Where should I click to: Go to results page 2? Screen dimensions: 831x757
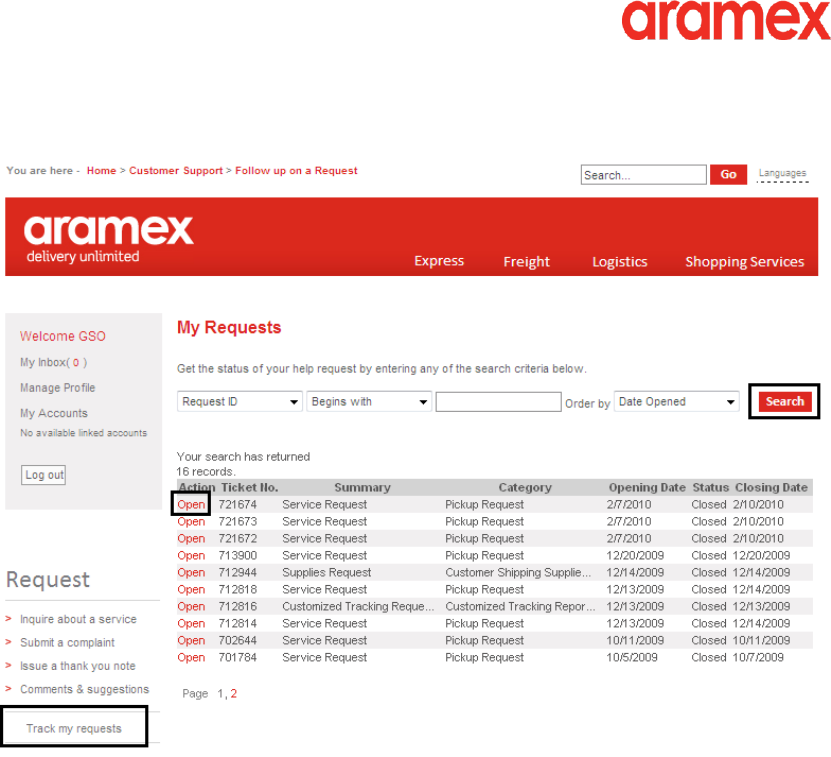pyautogui.click(x=234, y=693)
